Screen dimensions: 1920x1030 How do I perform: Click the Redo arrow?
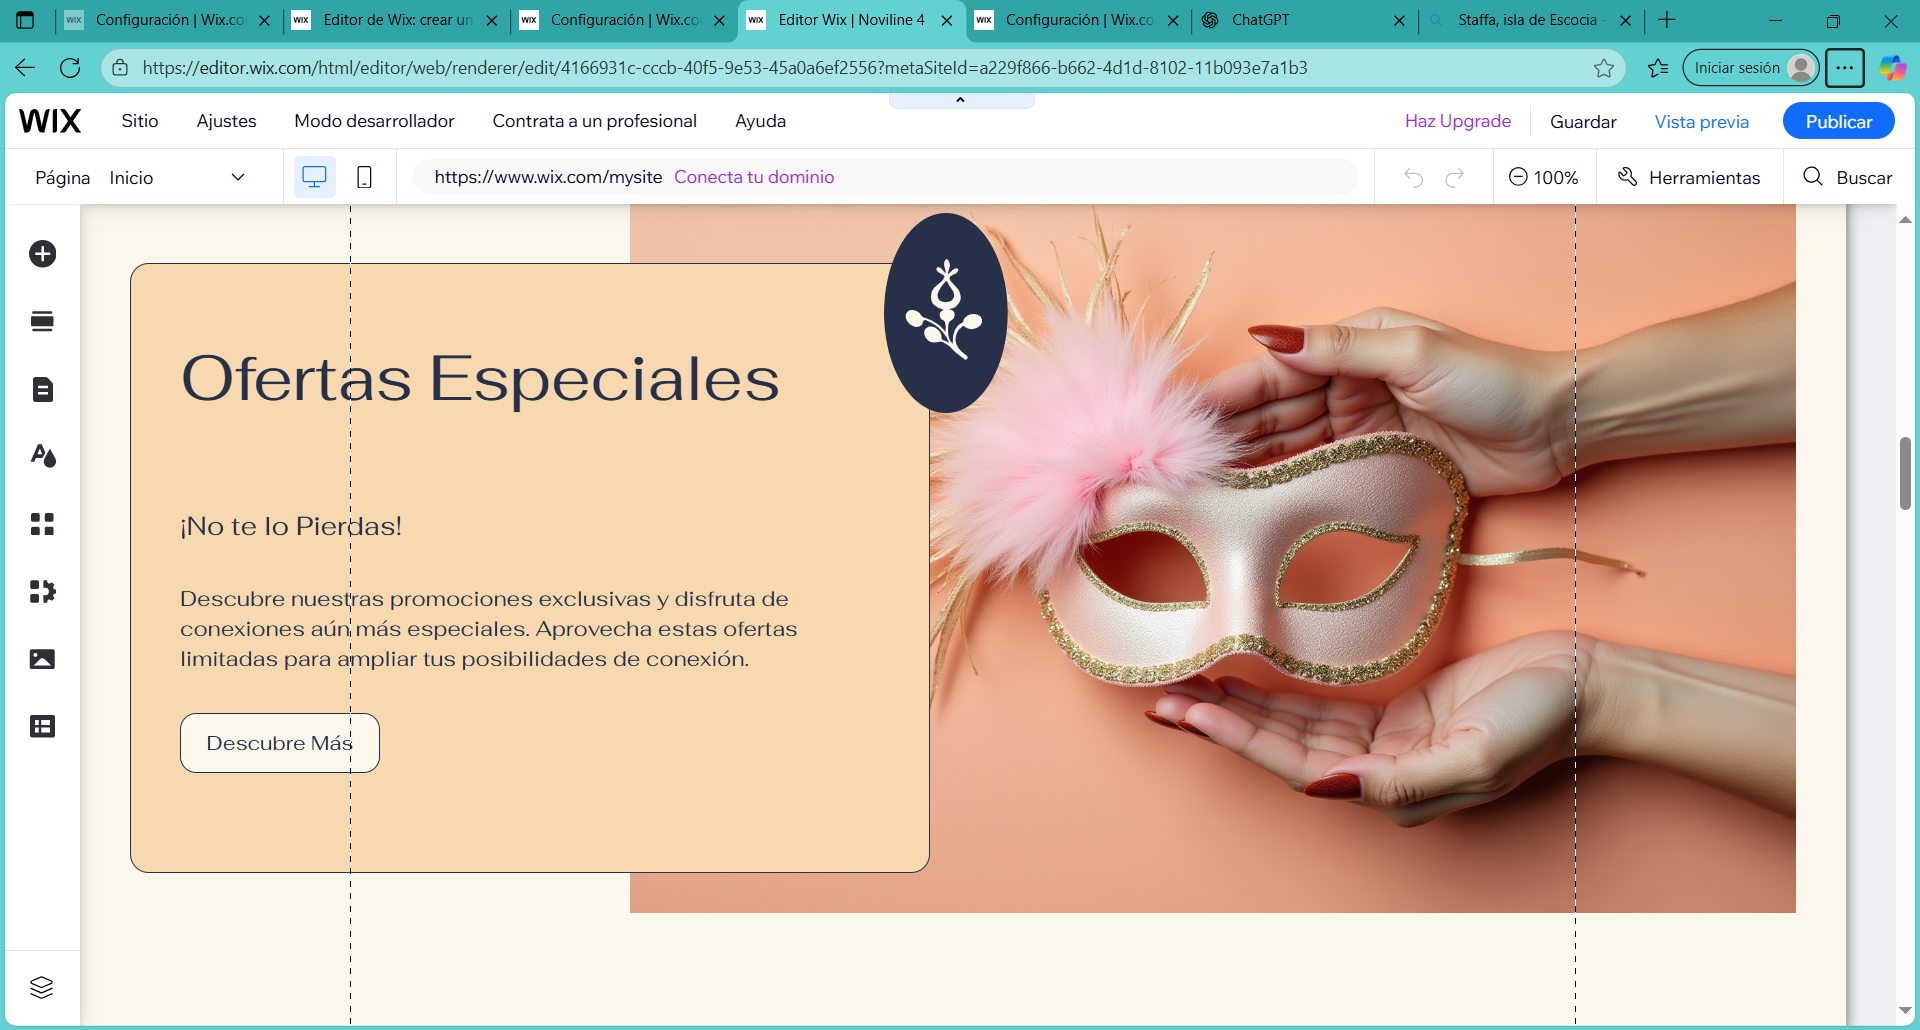(x=1455, y=177)
